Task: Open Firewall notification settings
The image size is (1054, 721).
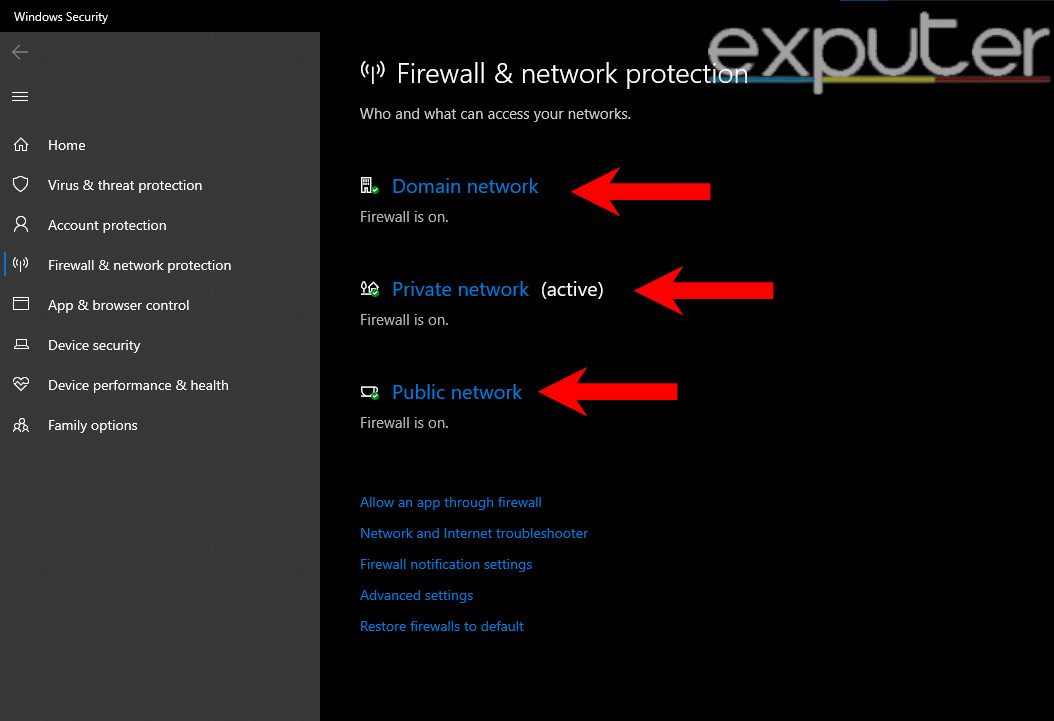Action: 445,564
